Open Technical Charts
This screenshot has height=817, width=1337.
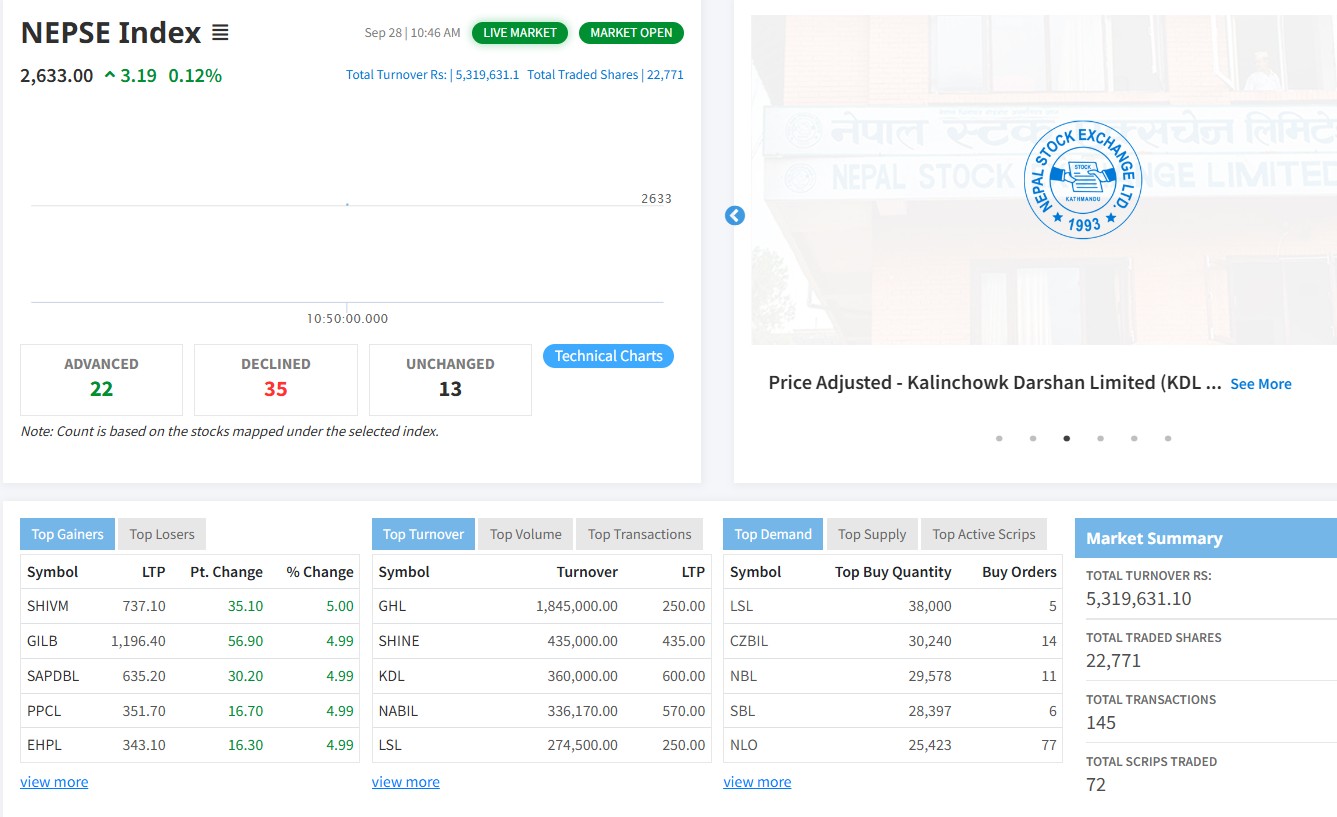click(608, 356)
